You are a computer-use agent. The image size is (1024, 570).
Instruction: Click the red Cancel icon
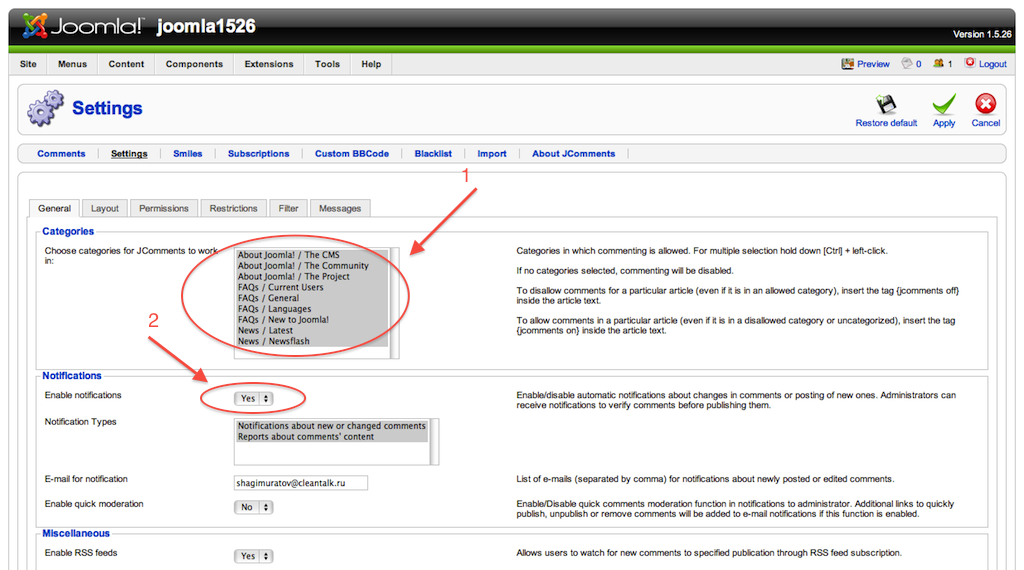coord(985,104)
